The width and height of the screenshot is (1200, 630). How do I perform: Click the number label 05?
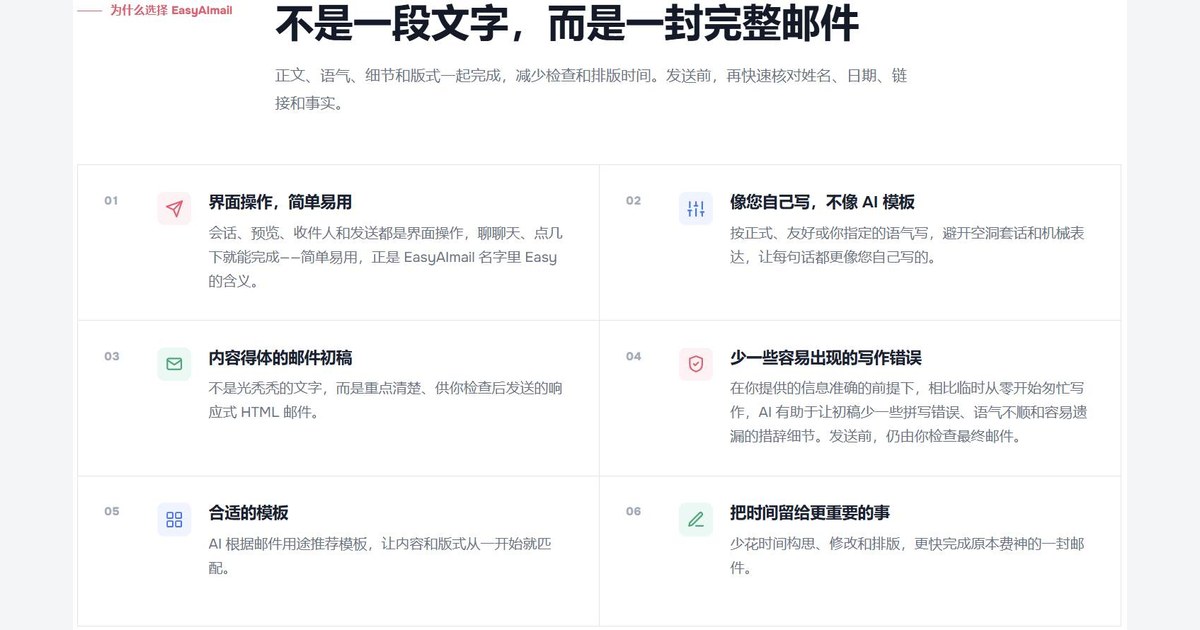[111, 512]
